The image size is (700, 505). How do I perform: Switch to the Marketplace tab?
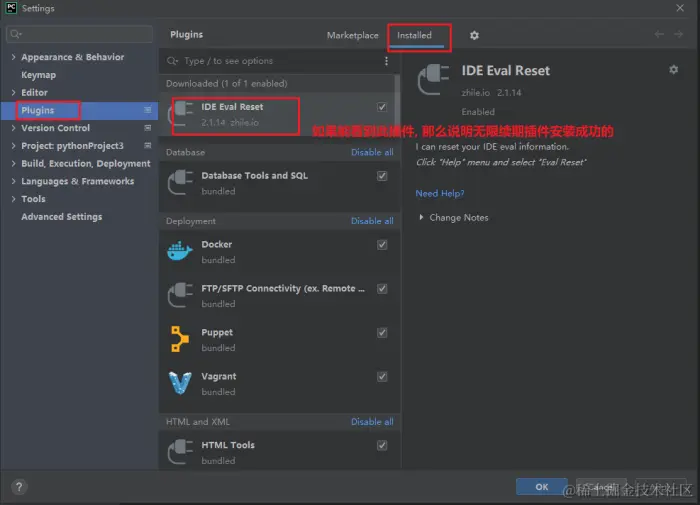352,35
